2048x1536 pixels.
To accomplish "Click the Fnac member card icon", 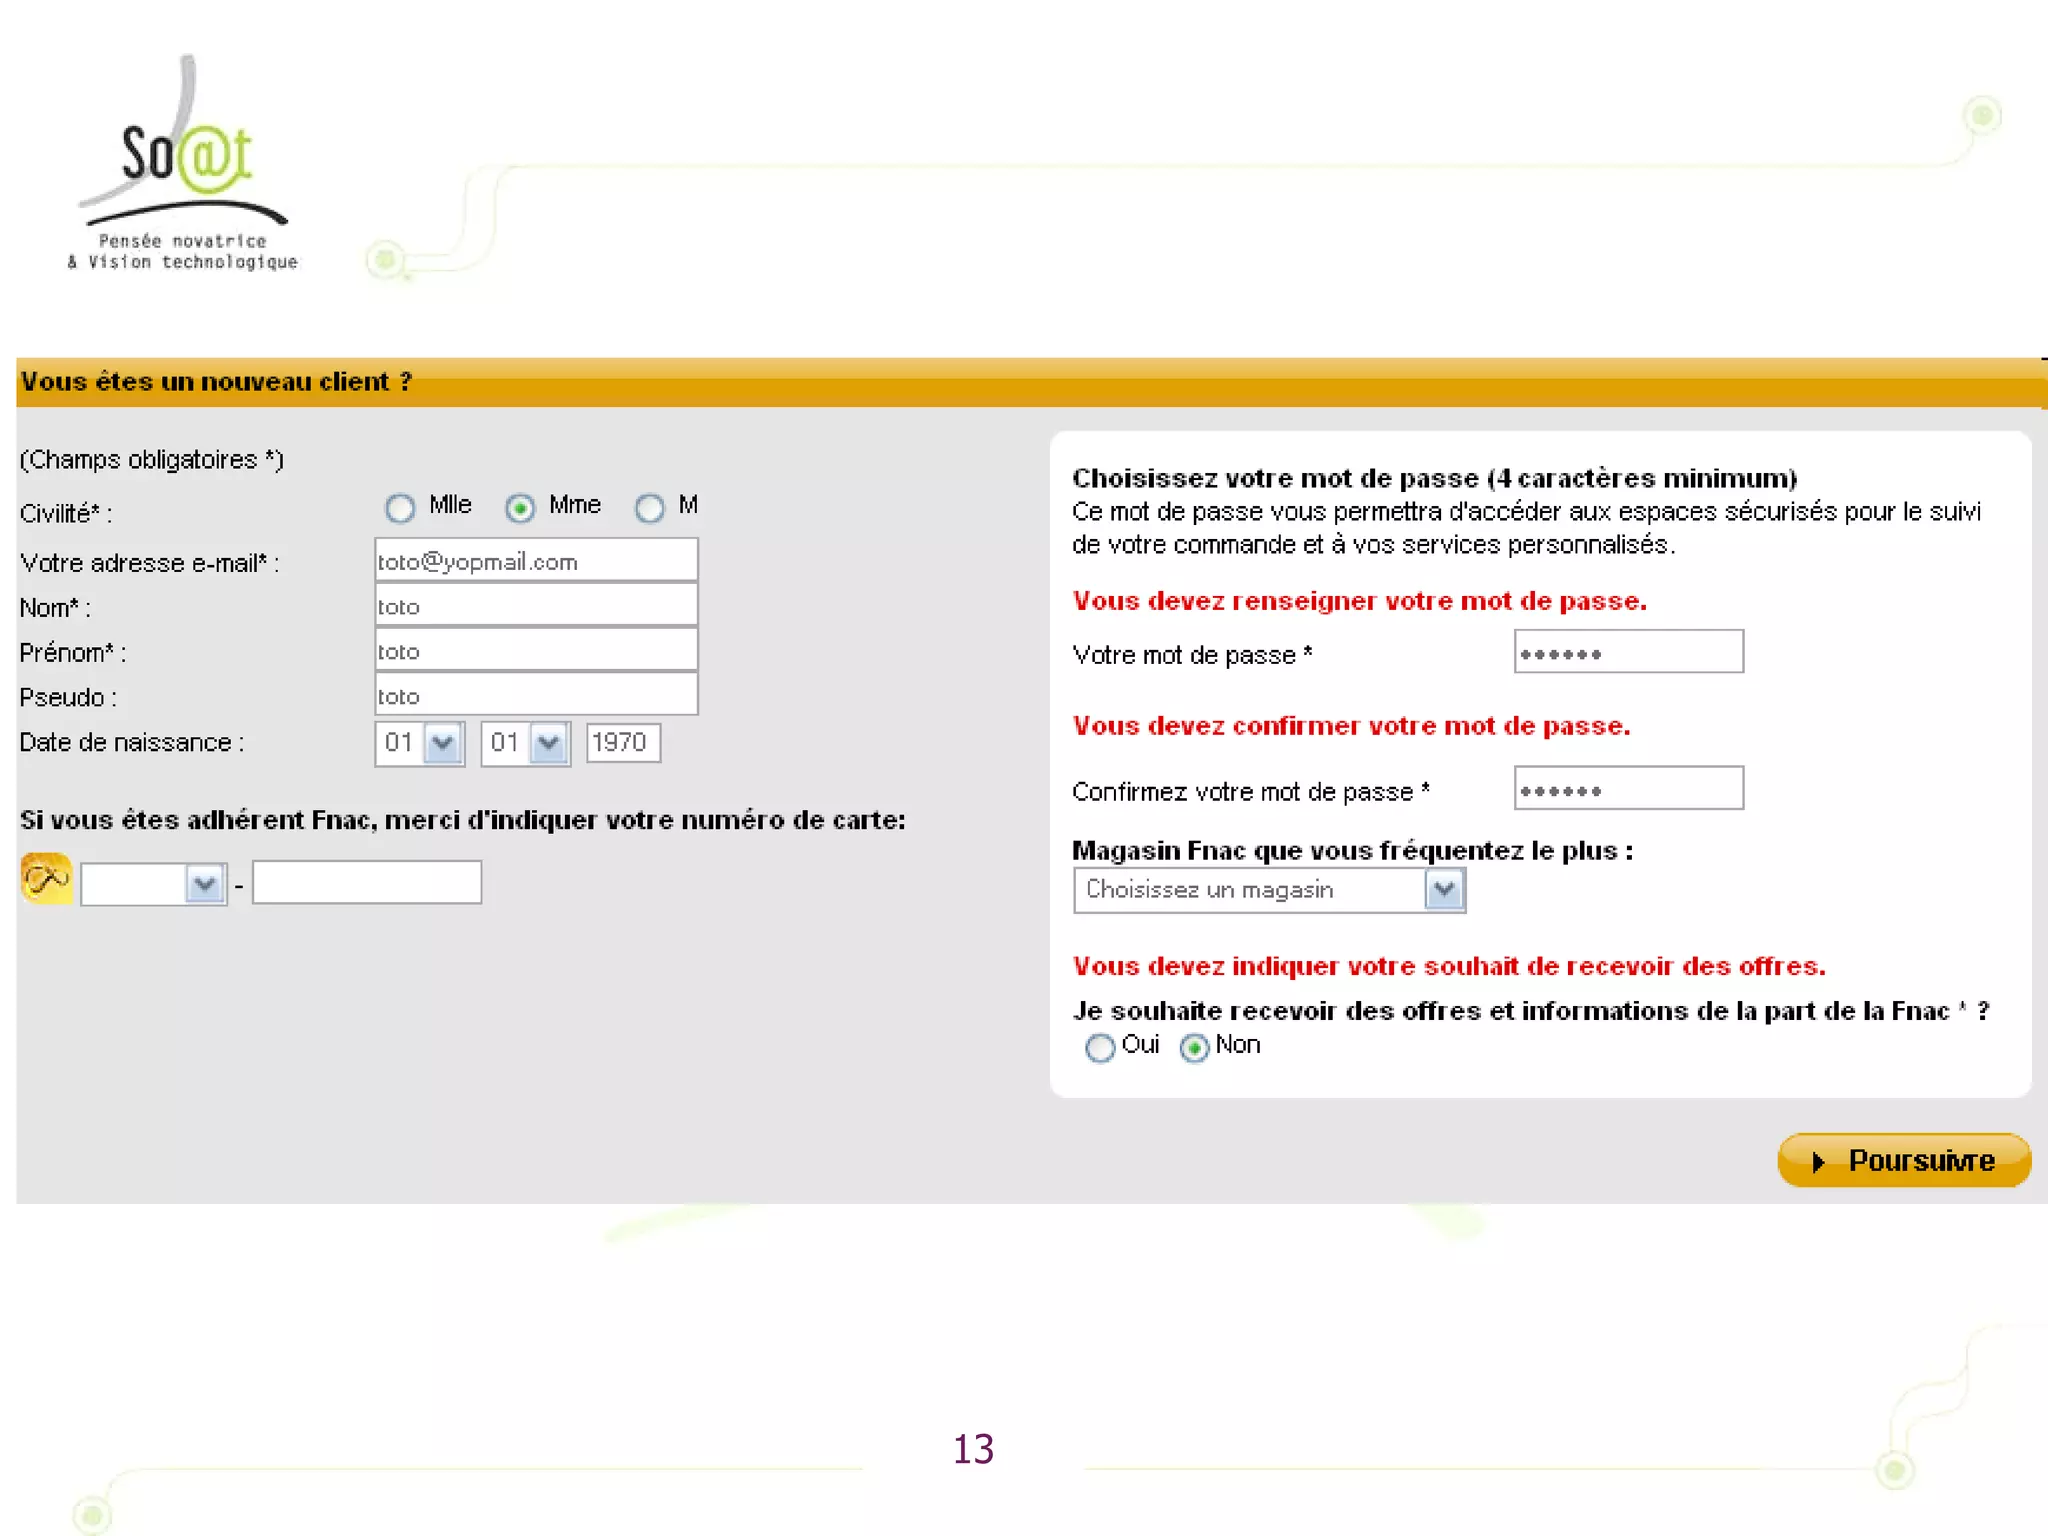I will click(x=46, y=879).
